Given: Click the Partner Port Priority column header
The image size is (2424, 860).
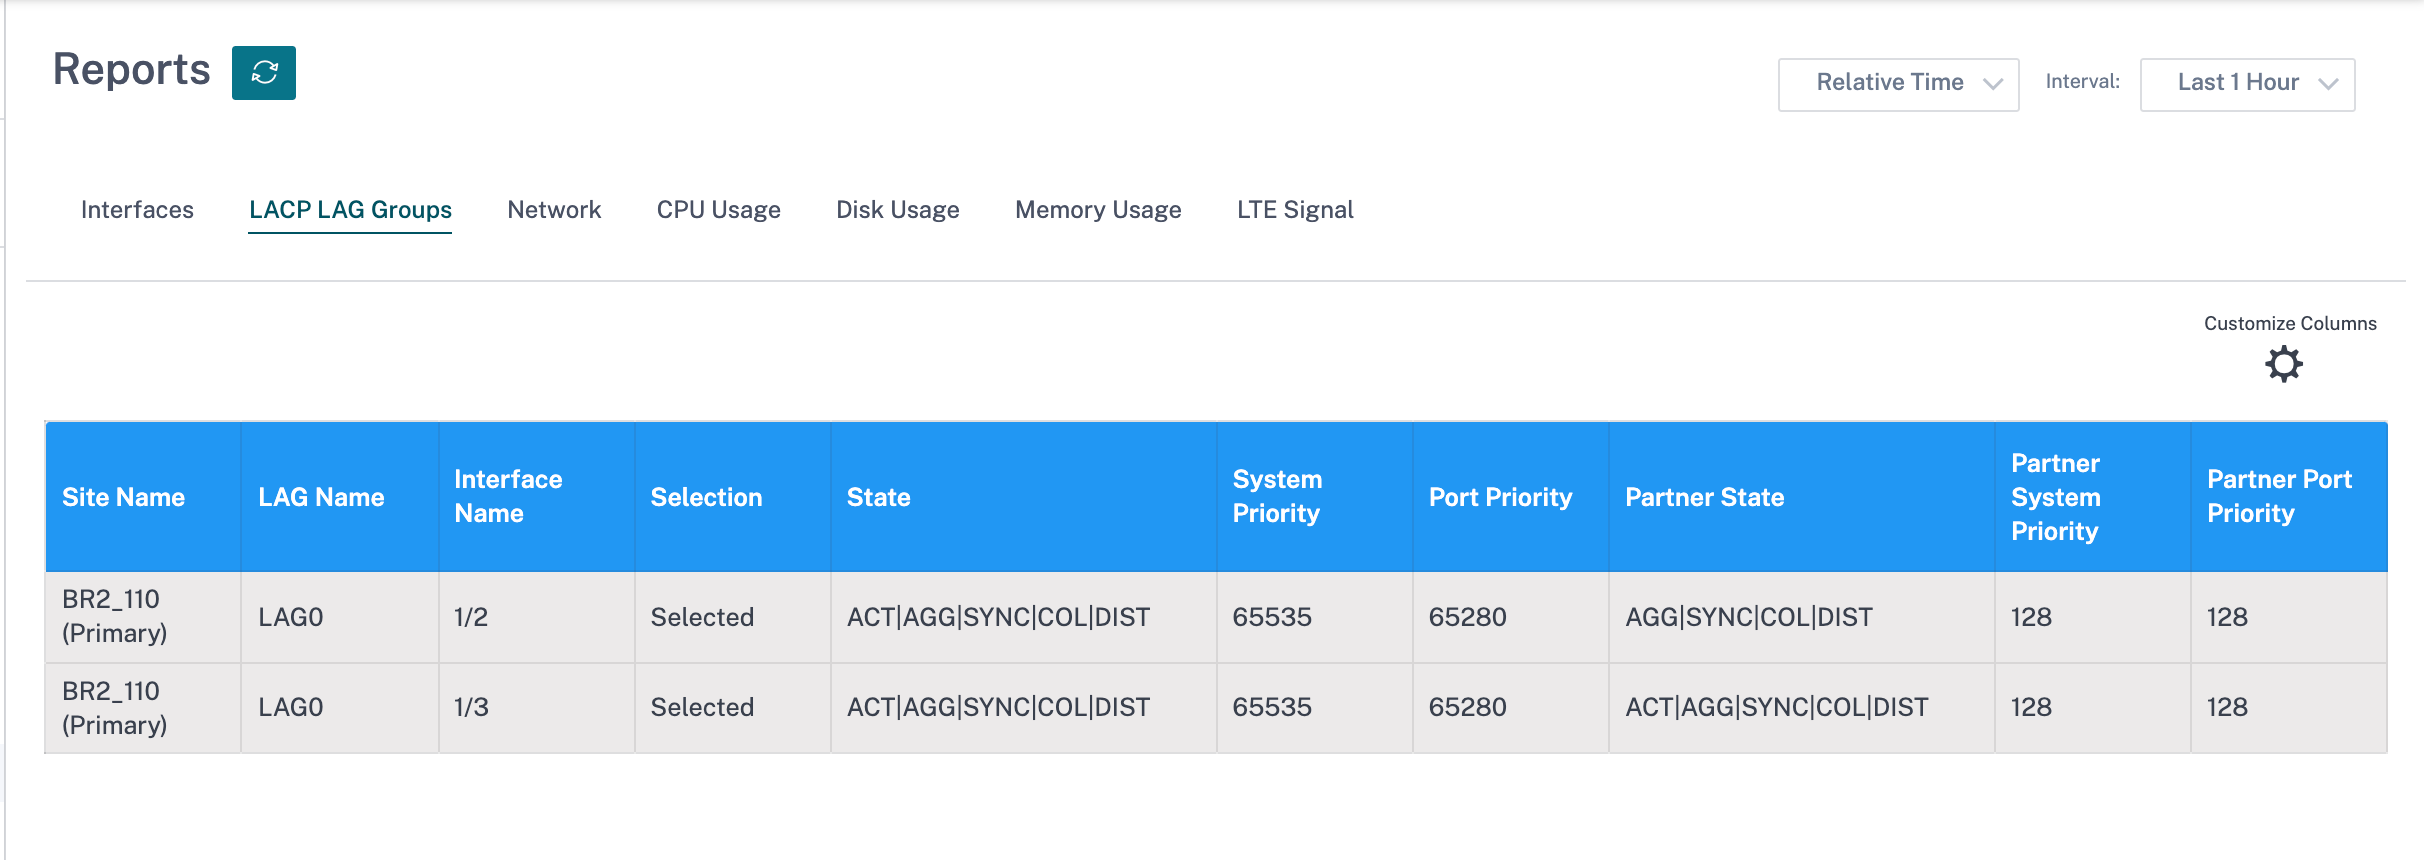Looking at the screenshot, I should [x=2289, y=497].
